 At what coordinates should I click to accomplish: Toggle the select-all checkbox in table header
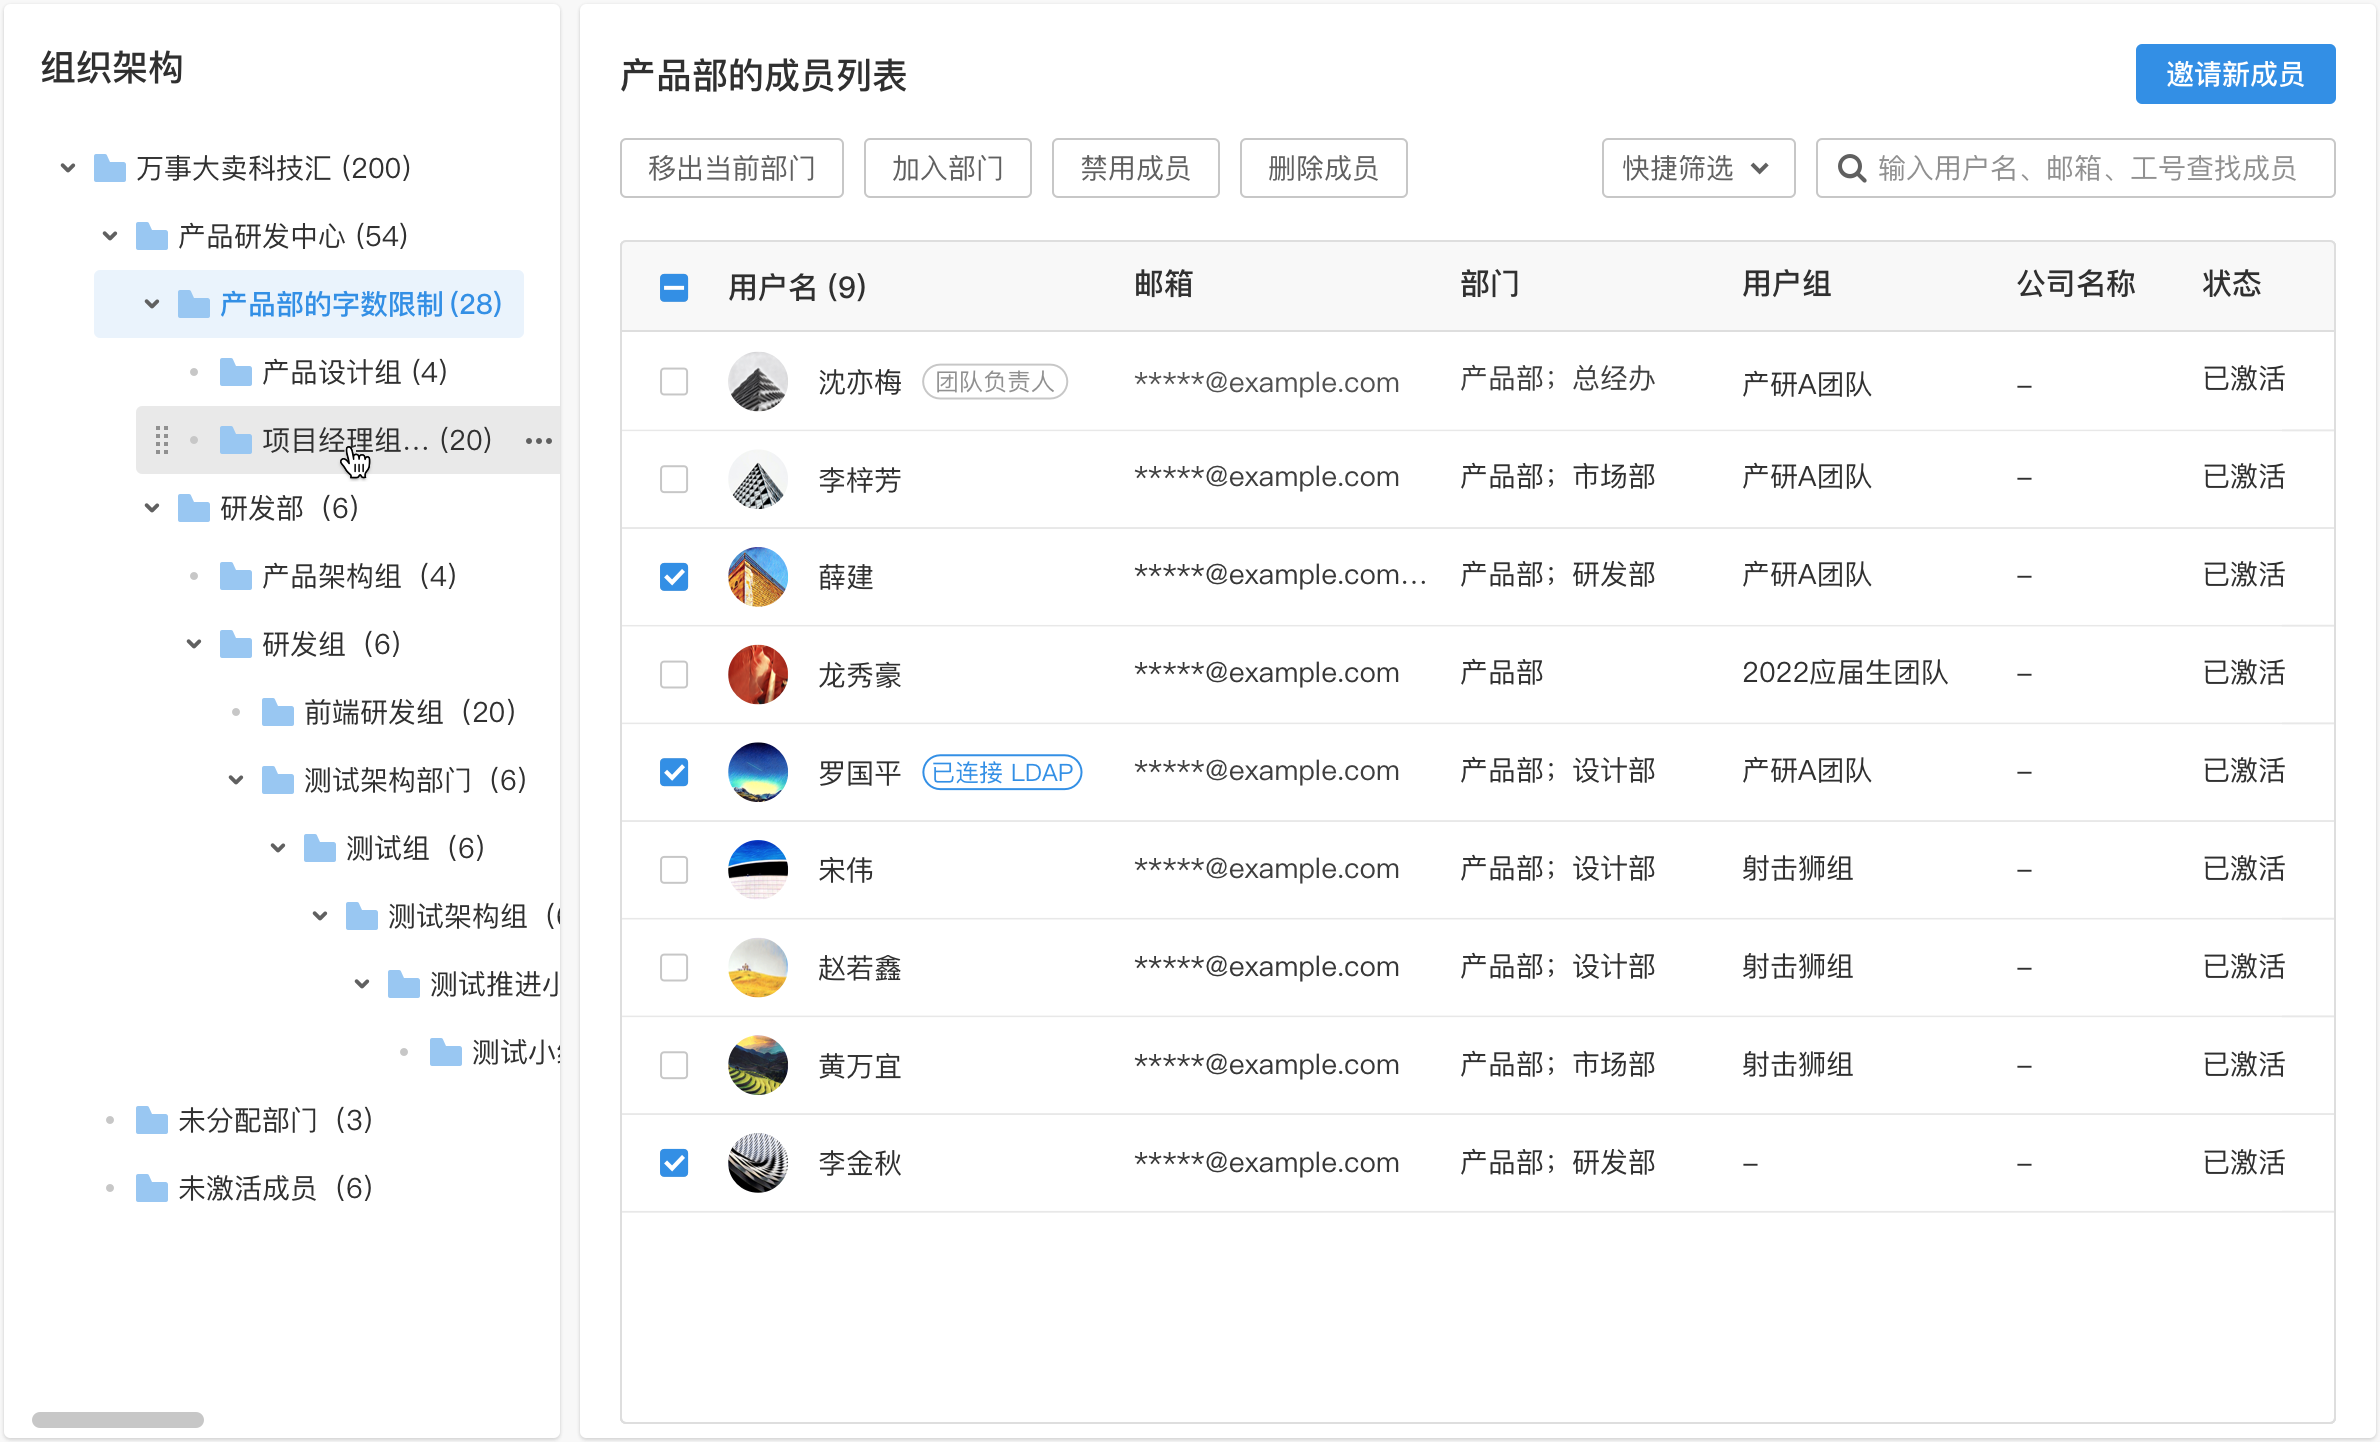[x=673, y=287]
